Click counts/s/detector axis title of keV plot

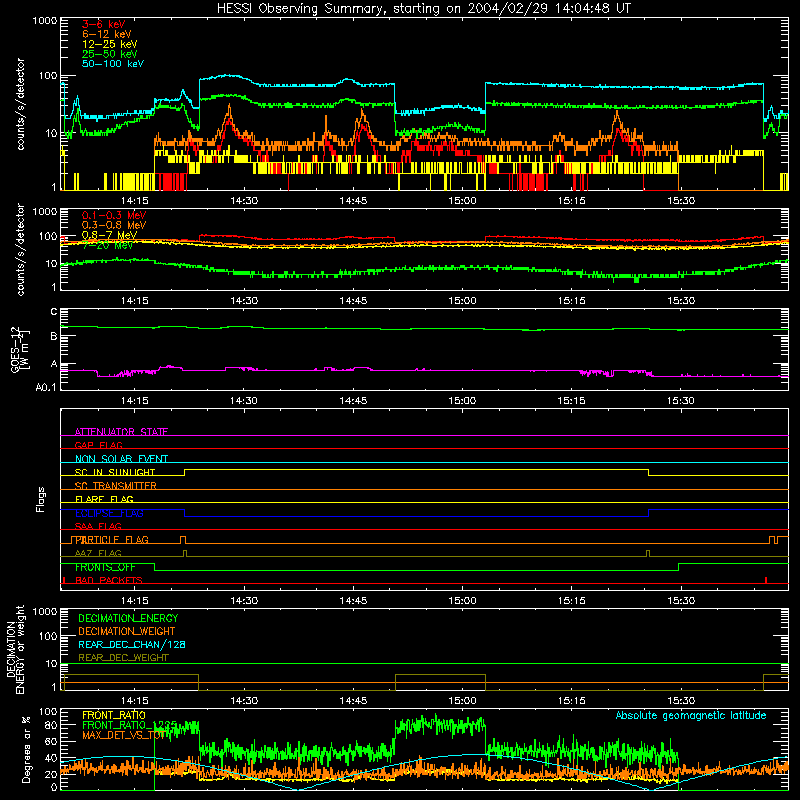pos(20,104)
